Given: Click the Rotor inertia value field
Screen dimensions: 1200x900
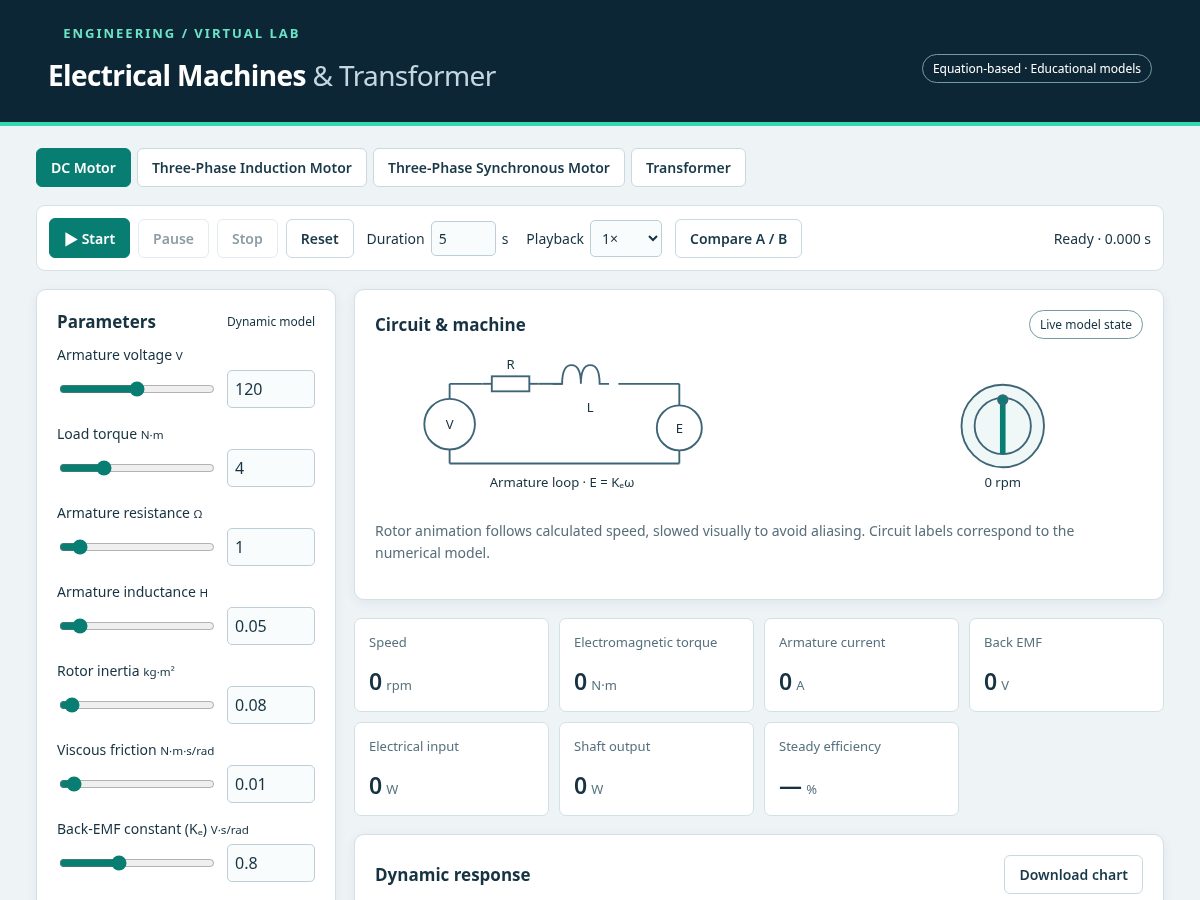Looking at the screenshot, I should tap(271, 705).
